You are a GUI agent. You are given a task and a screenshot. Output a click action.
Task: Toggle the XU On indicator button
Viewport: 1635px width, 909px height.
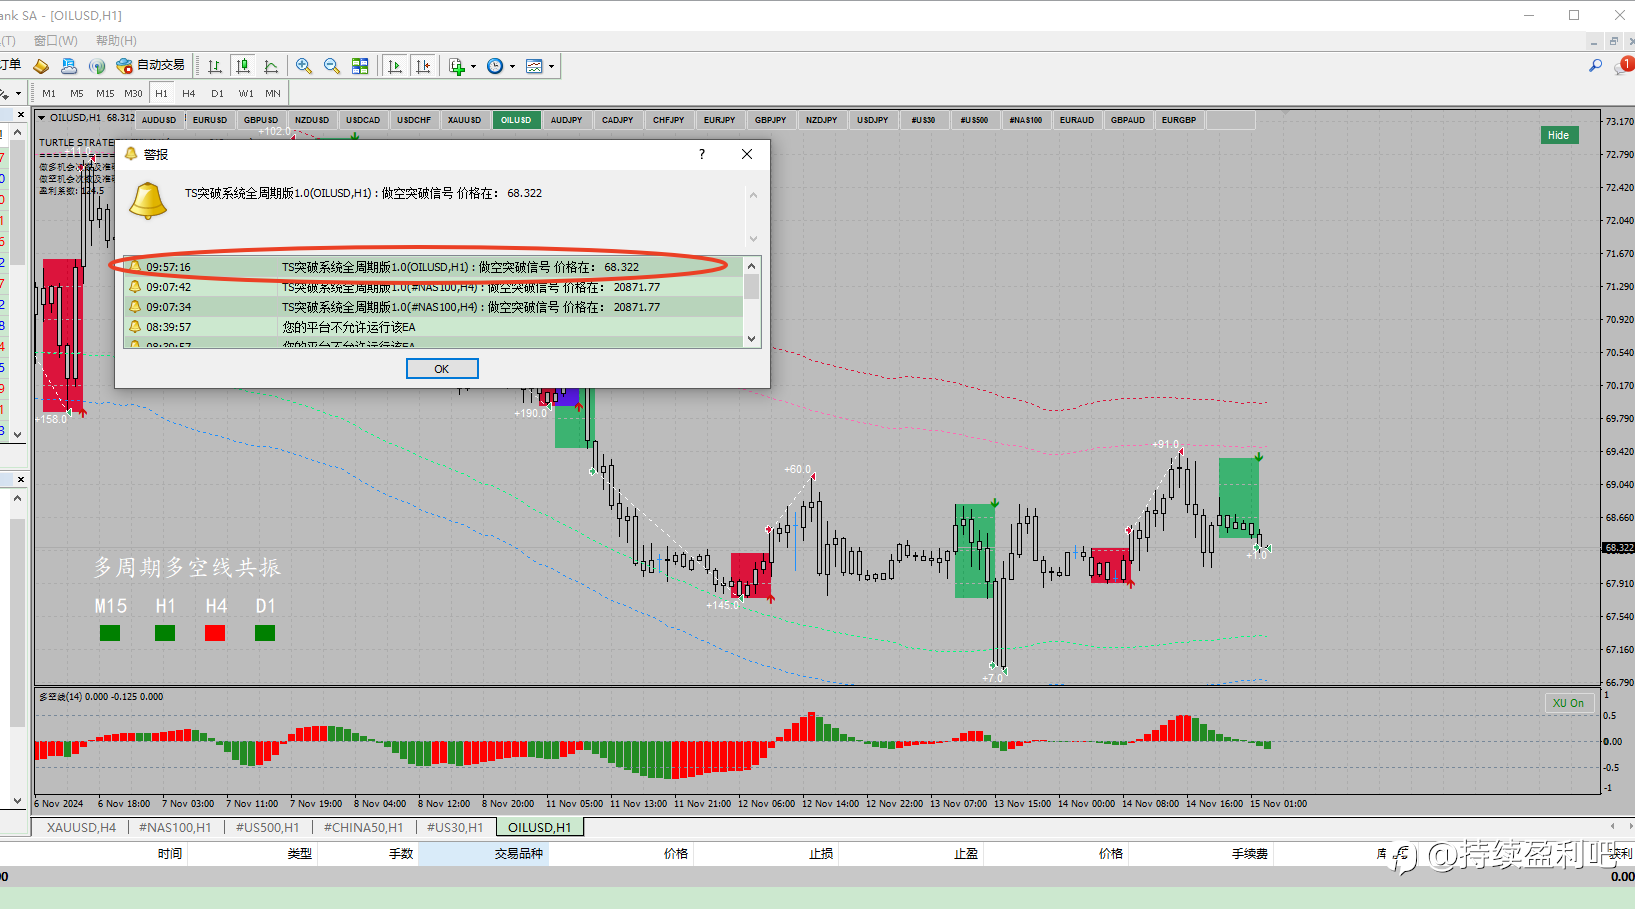point(1568,703)
